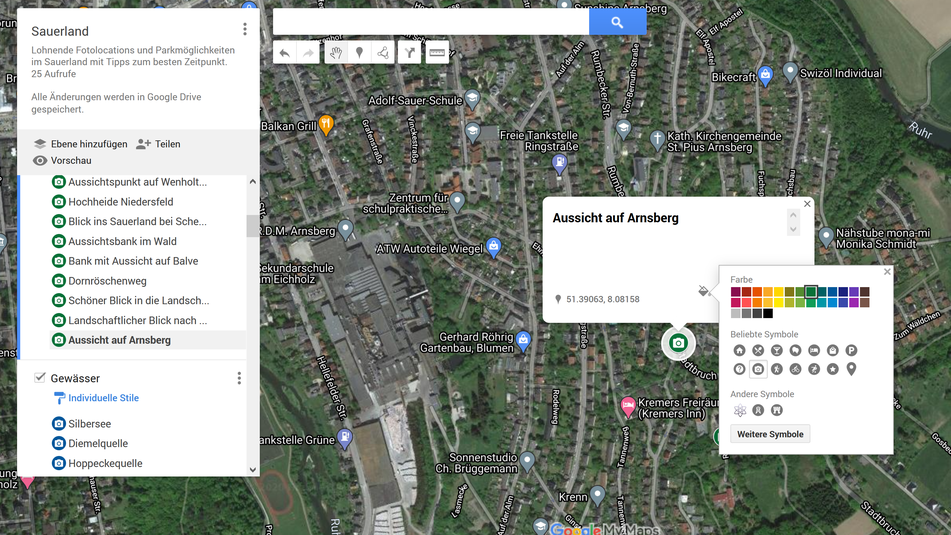Click Weitere Symbole button
The width and height of the screenshot is (951, 535).
coord(770,434)
